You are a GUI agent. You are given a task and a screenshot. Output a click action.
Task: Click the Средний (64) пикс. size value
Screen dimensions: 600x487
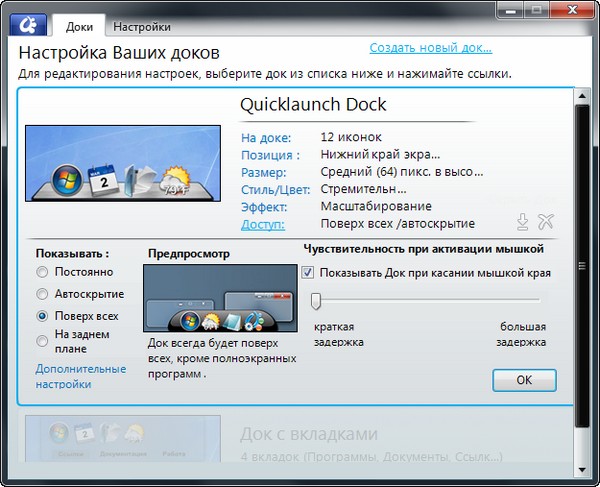coord(402,172)
